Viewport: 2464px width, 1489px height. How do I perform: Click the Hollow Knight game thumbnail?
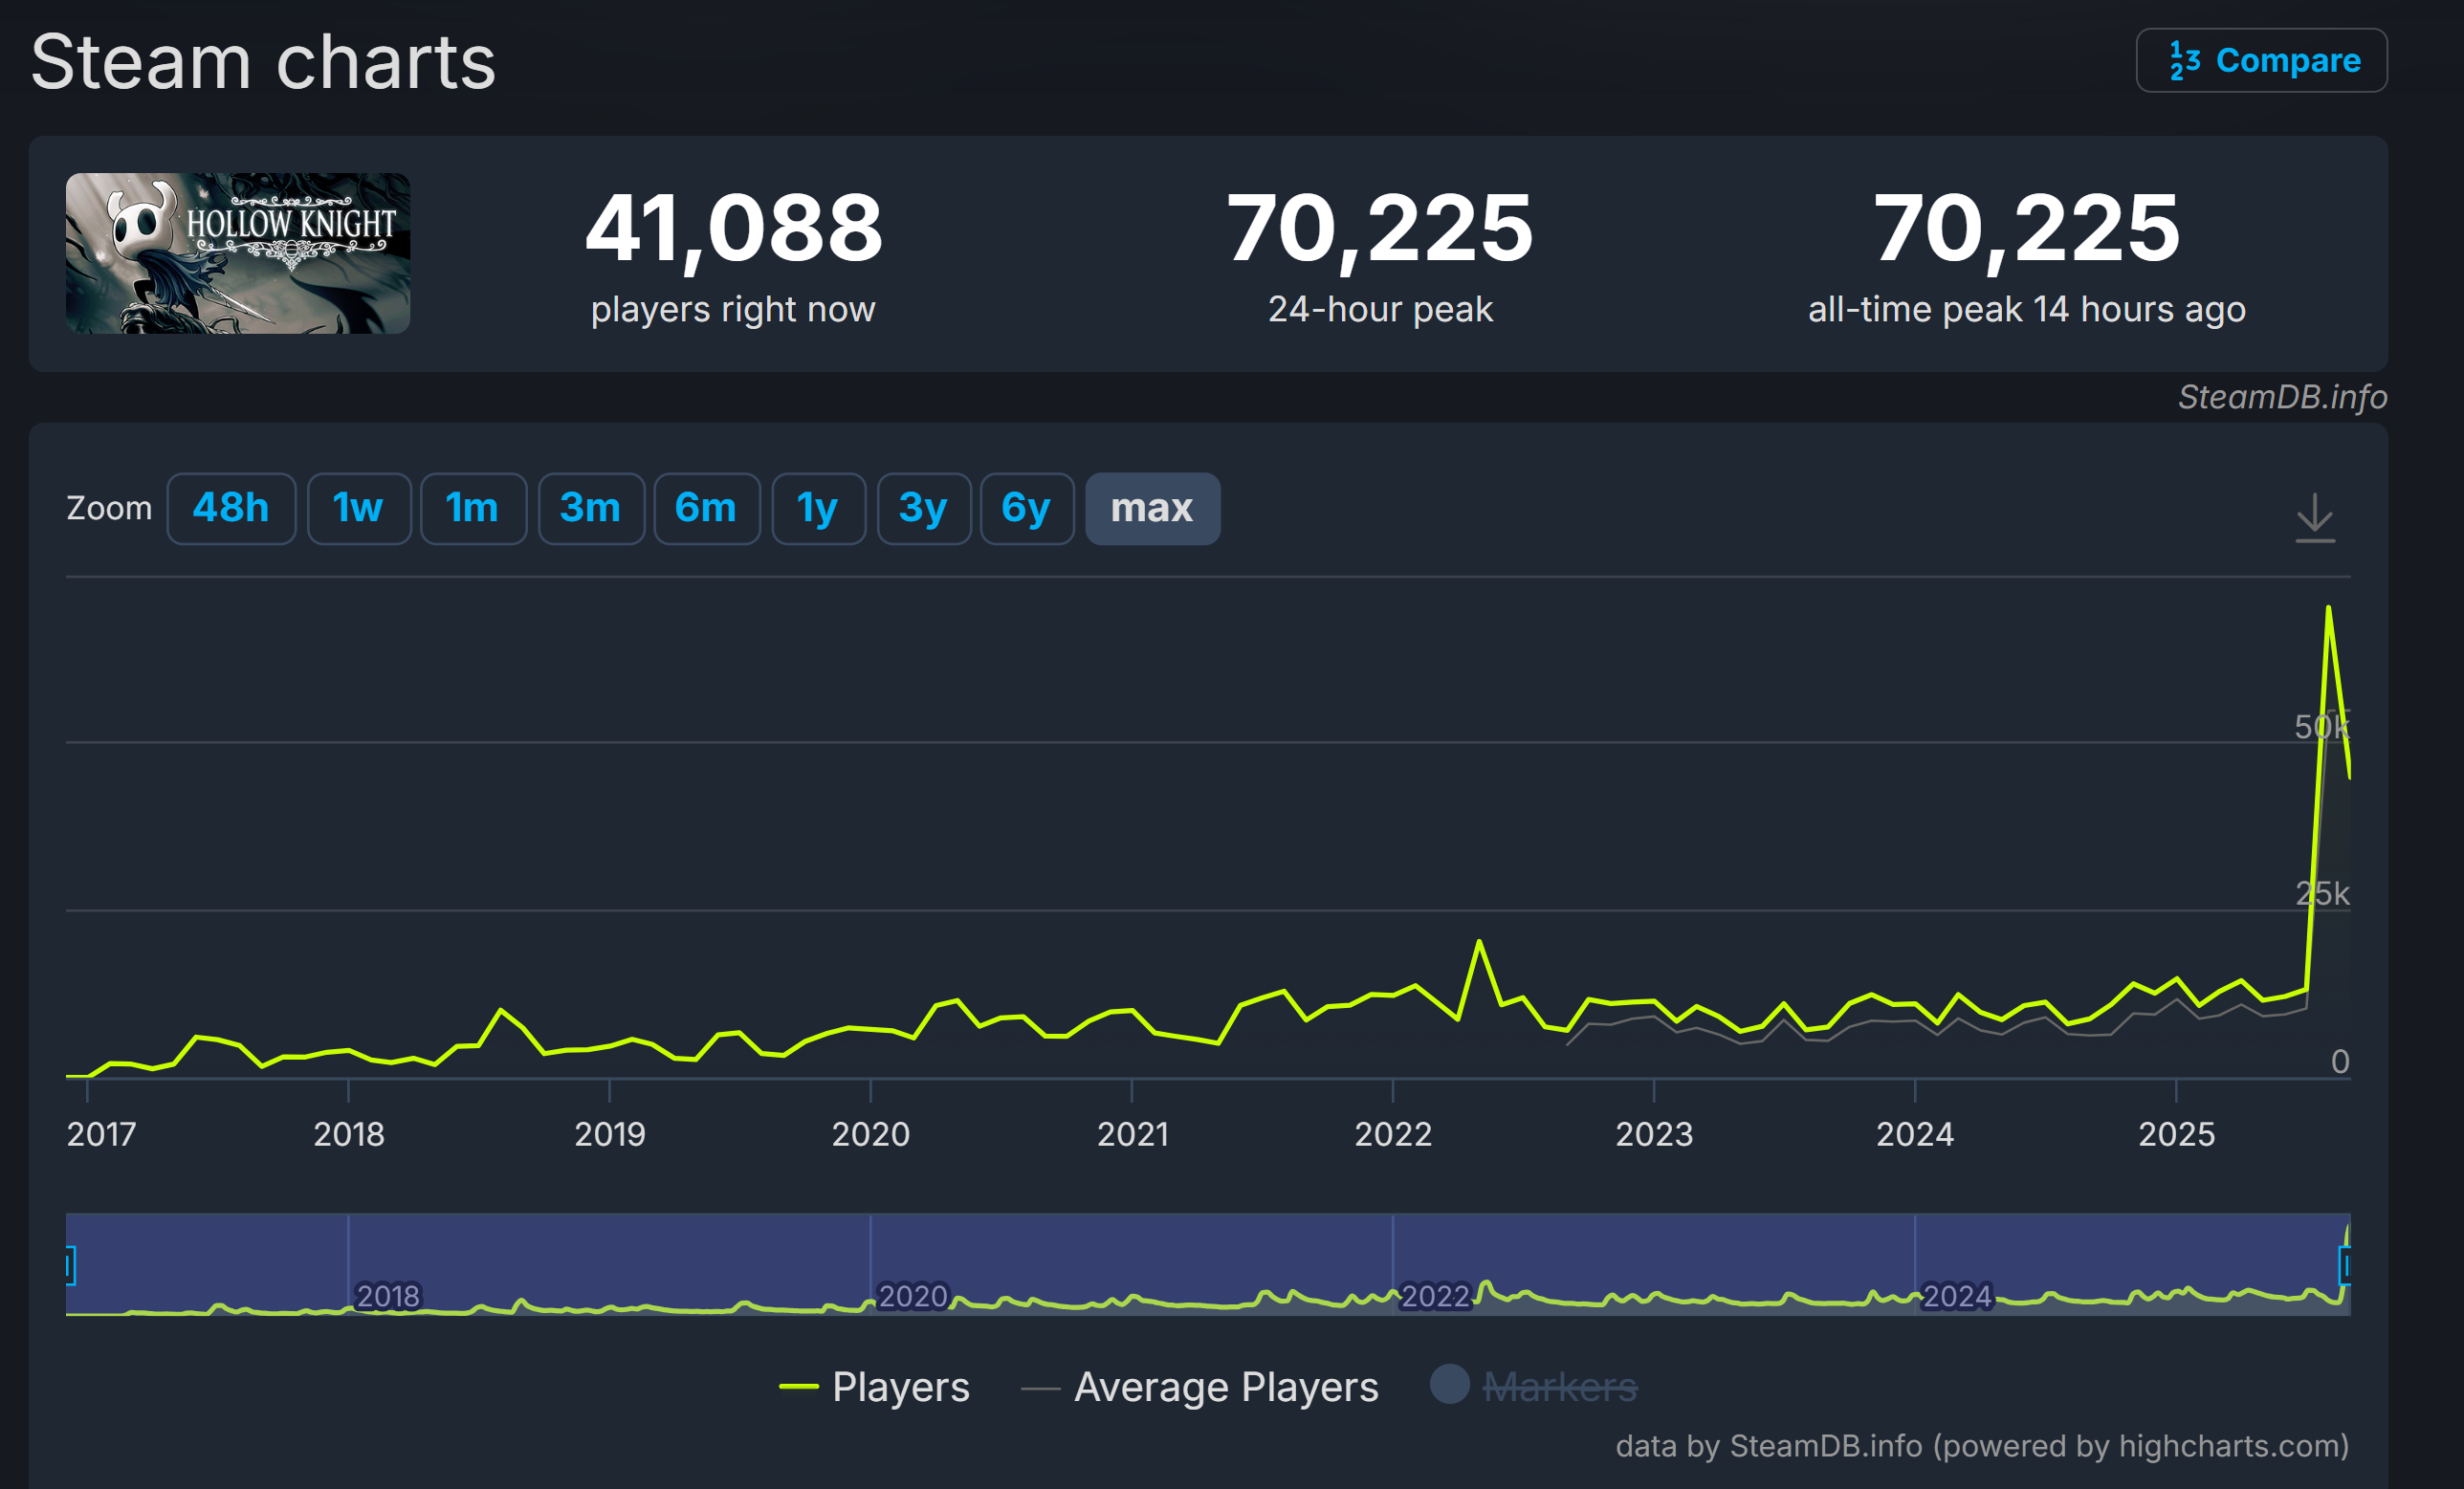click(x=238, y=253)
